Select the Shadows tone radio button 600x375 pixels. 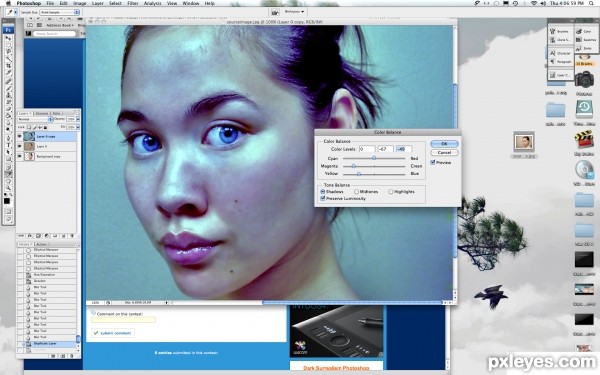coord(323,191)
